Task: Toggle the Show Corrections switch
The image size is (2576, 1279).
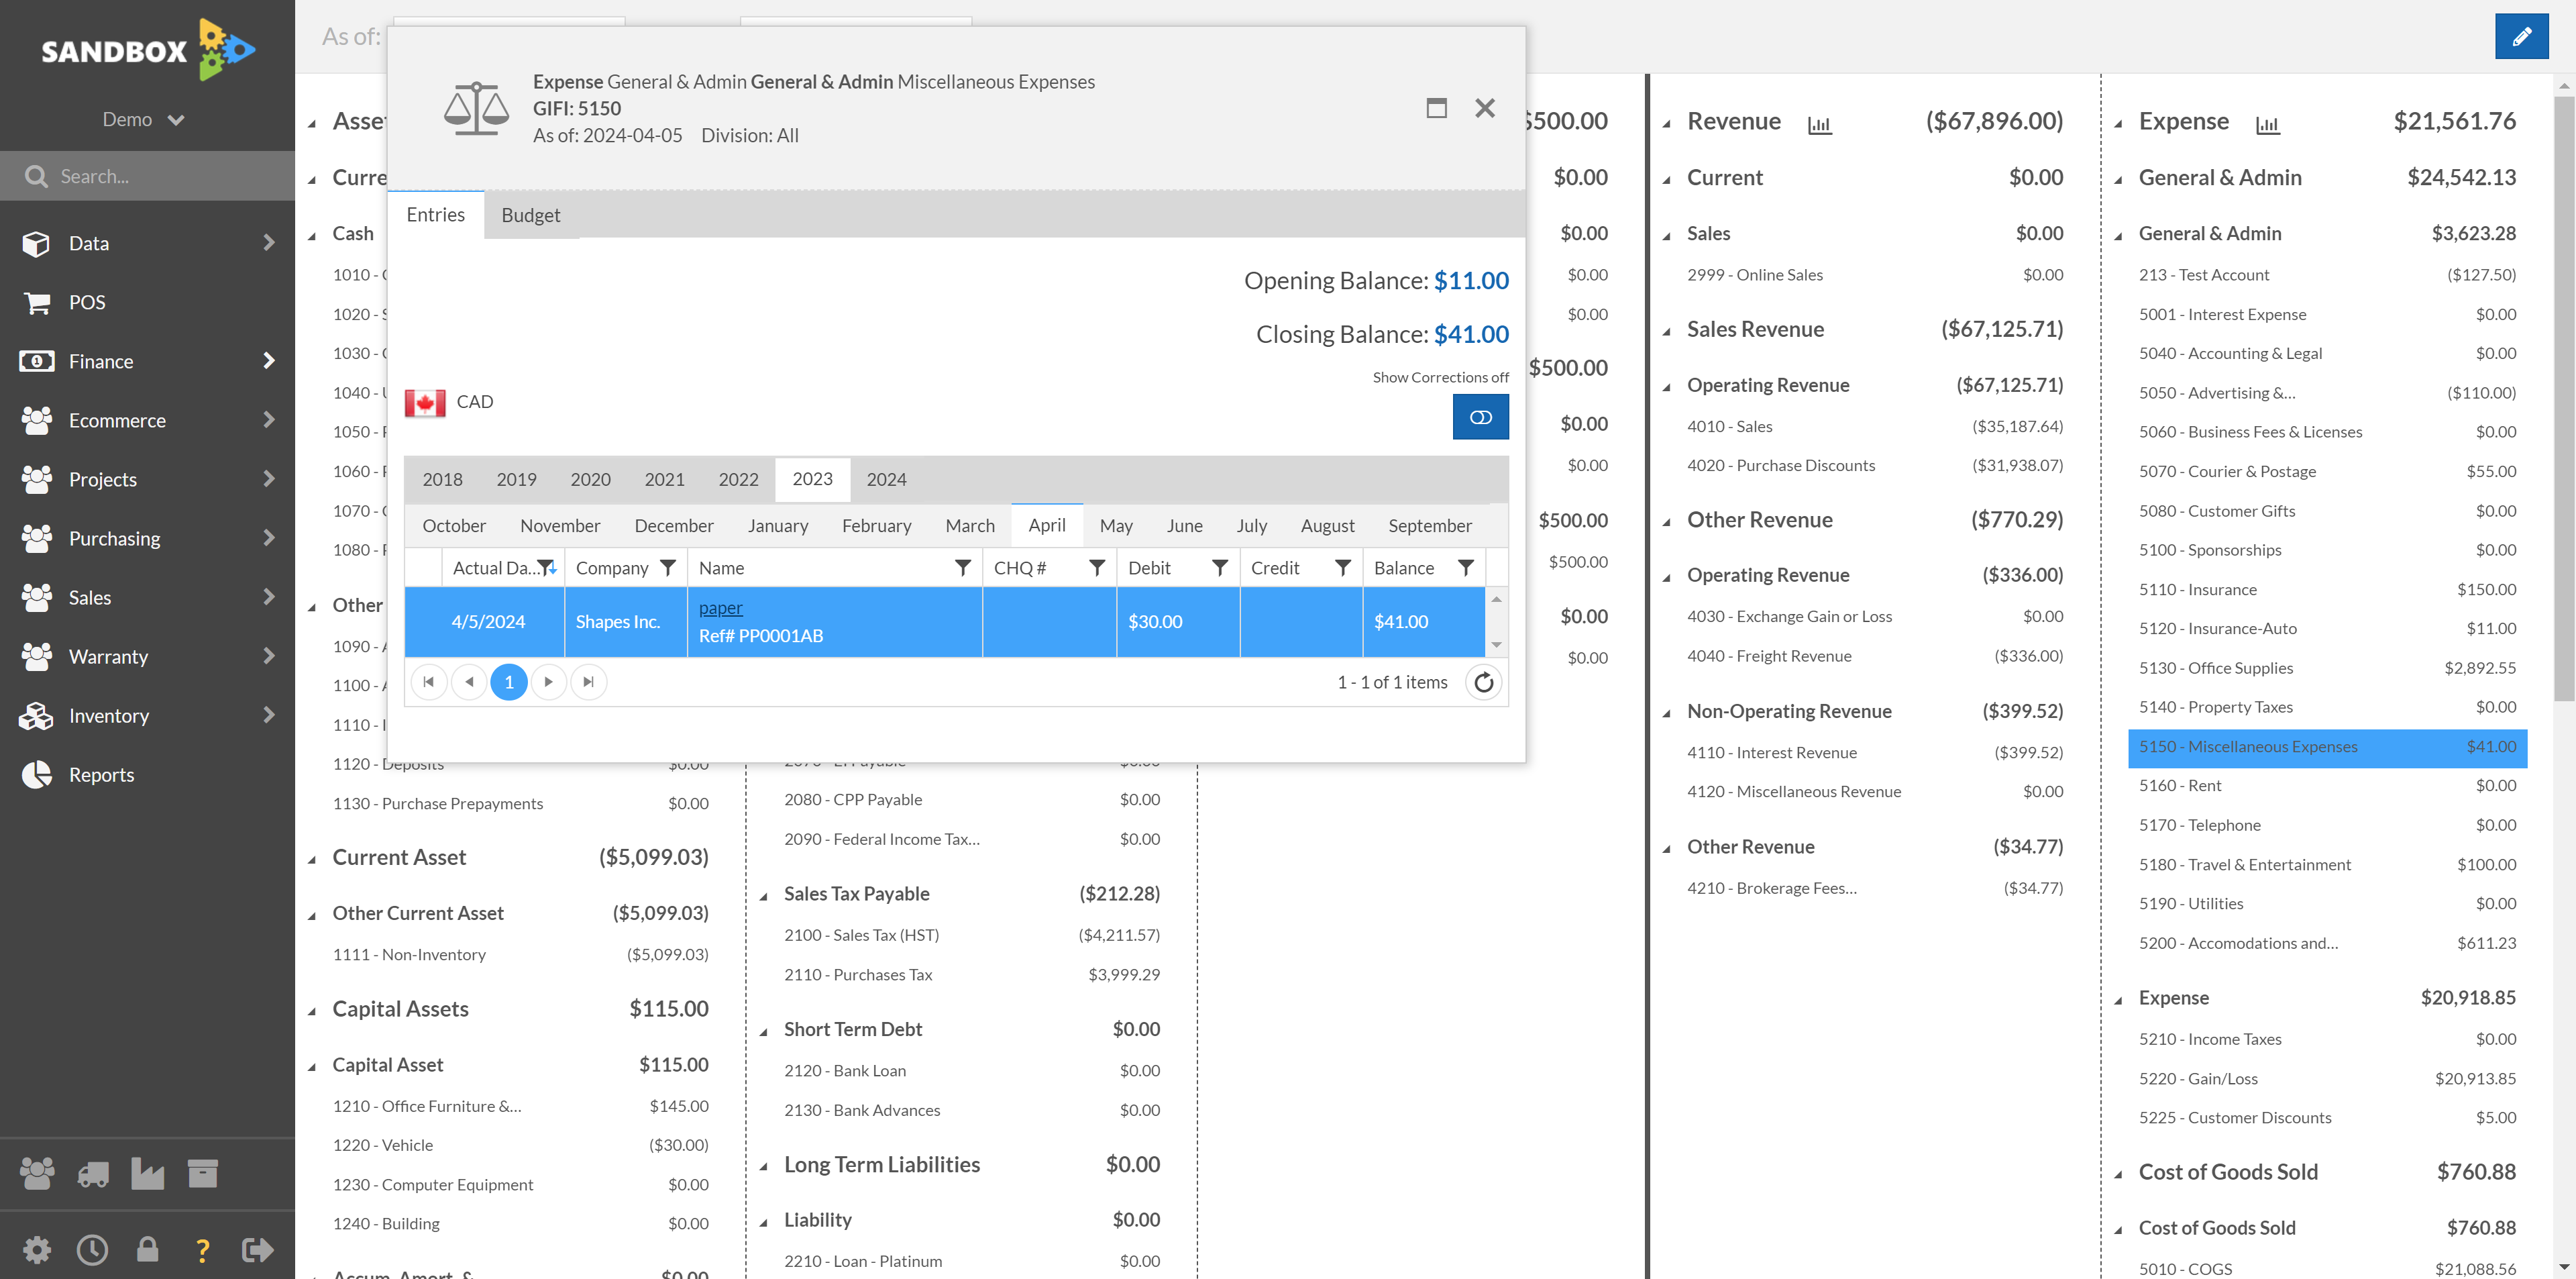Action: pos(1480,417)
